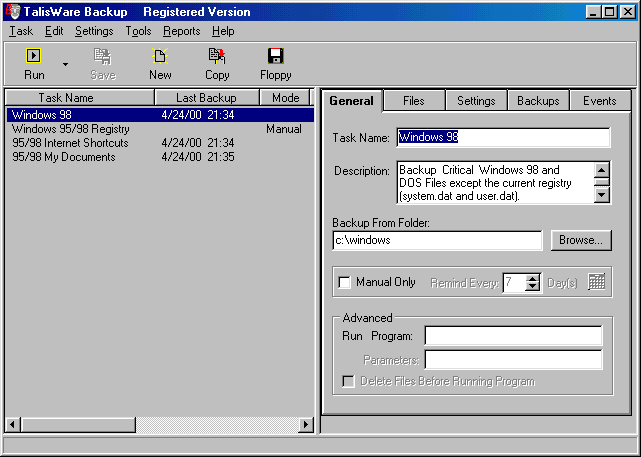Click the Description scrollbar down arrow
Screen dimensions: 641x457
602,195
